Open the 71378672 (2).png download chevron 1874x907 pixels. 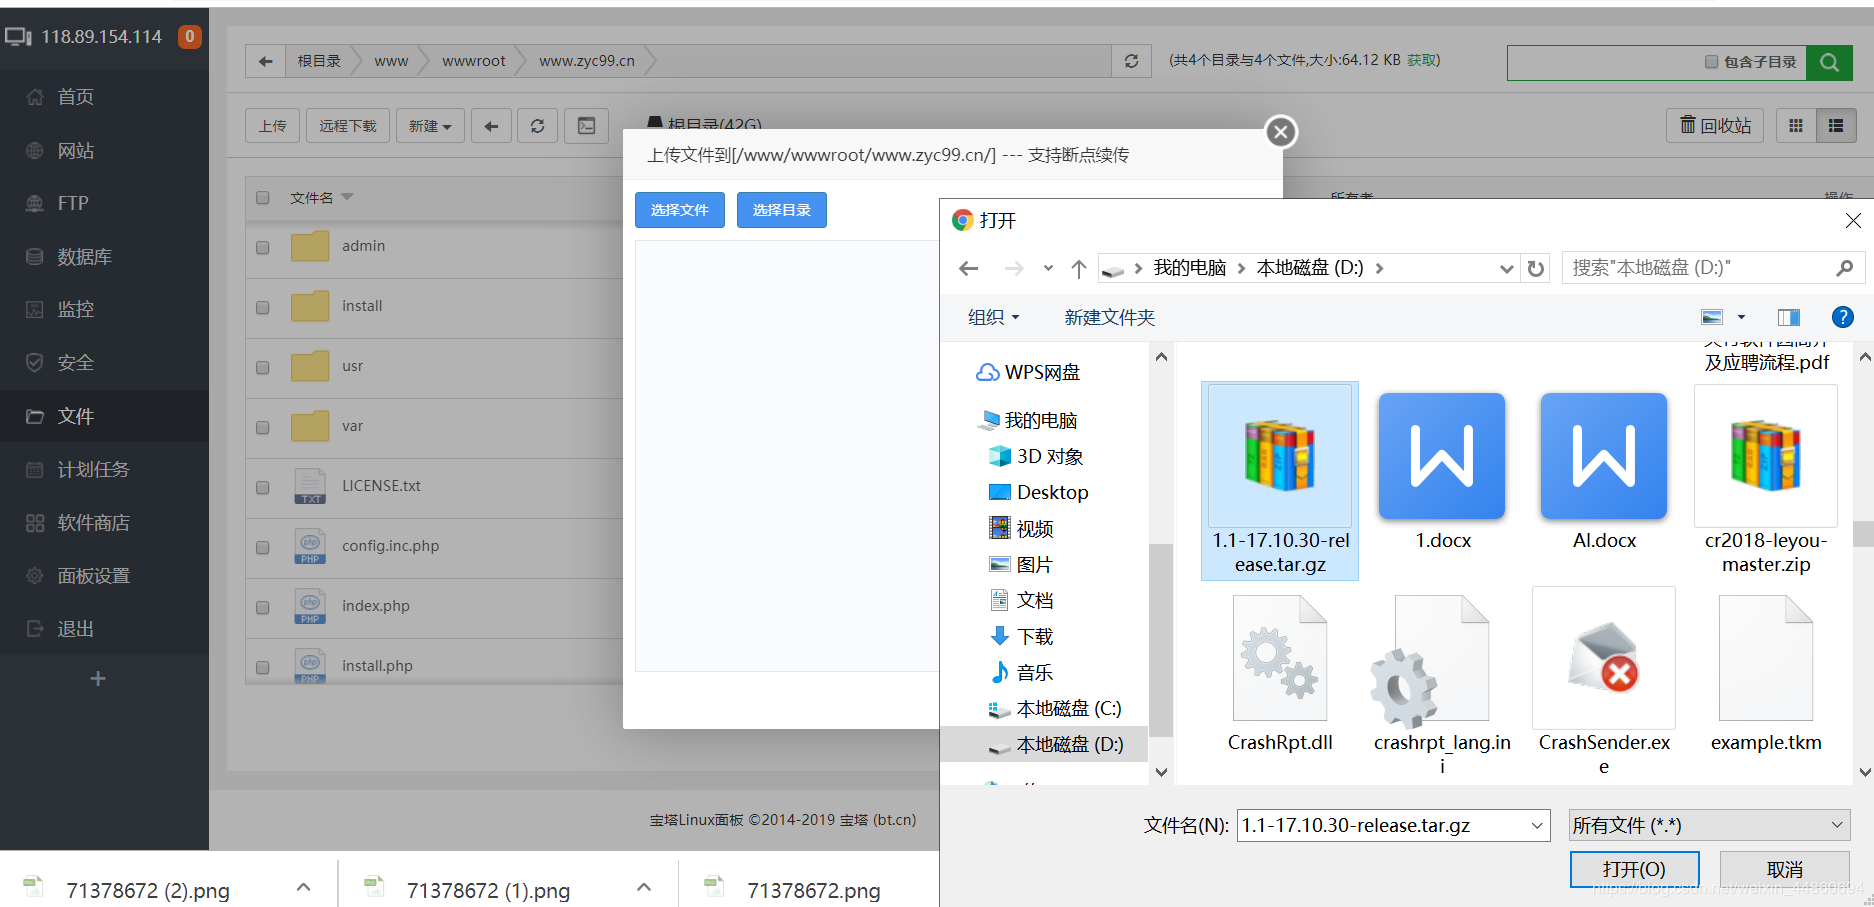point(304,887)
